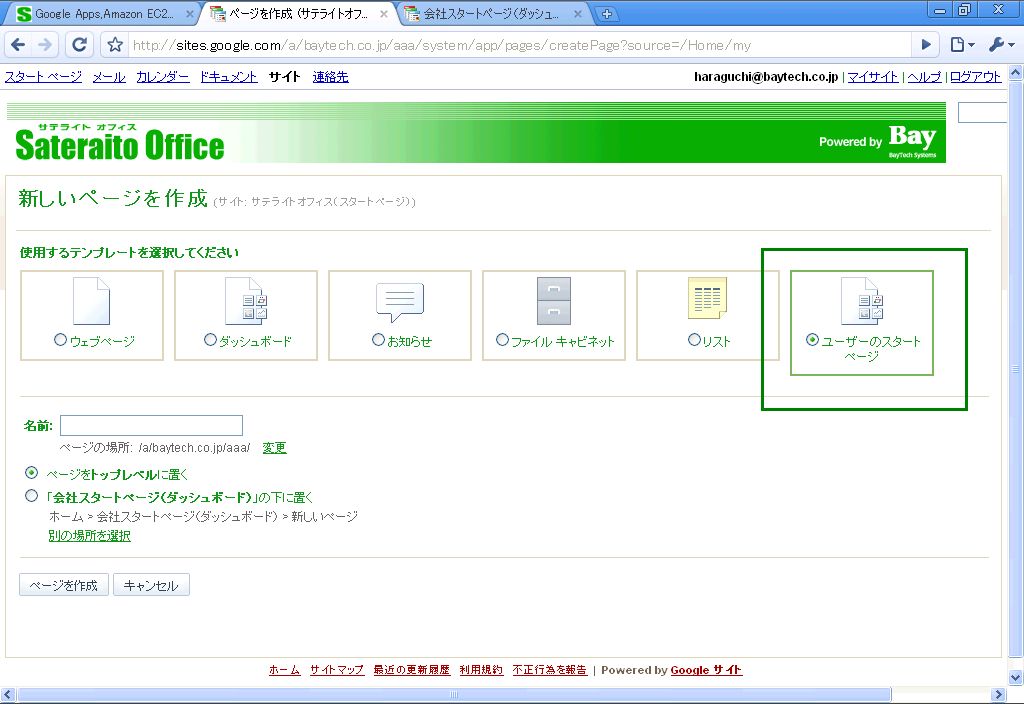
Task: Click the Bay logo in the banner
Action: coord(912,140)
